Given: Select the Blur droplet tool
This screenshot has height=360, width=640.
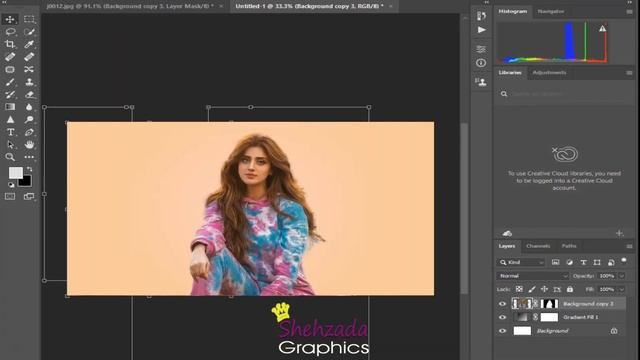Looking at the screenshot, I should 29,107.
